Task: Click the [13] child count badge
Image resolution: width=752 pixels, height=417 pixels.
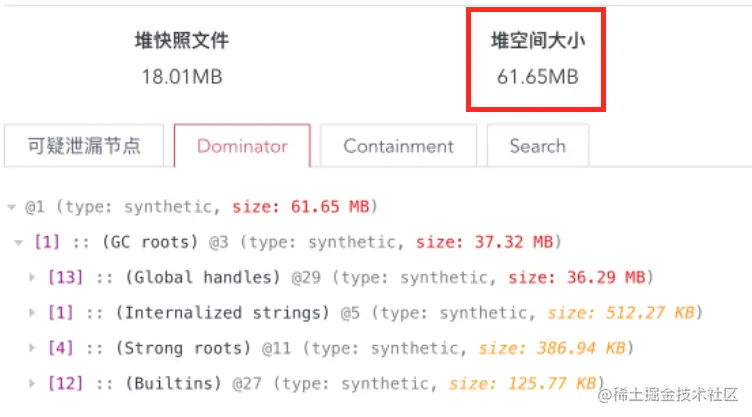Action: 61,277
